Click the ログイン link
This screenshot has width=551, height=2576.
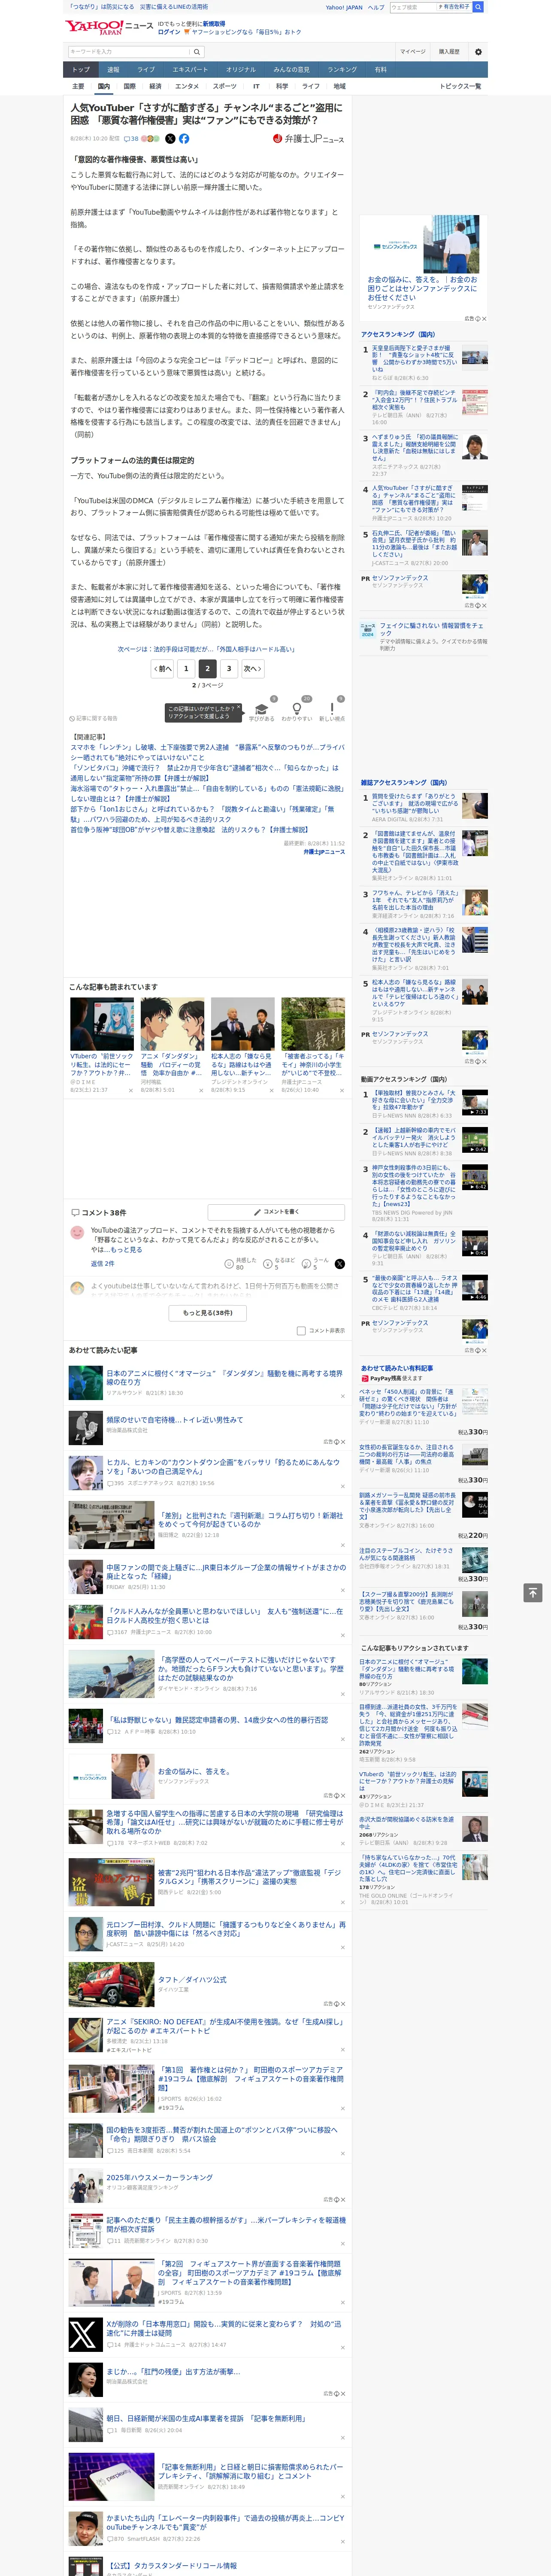tap(169, 32)
